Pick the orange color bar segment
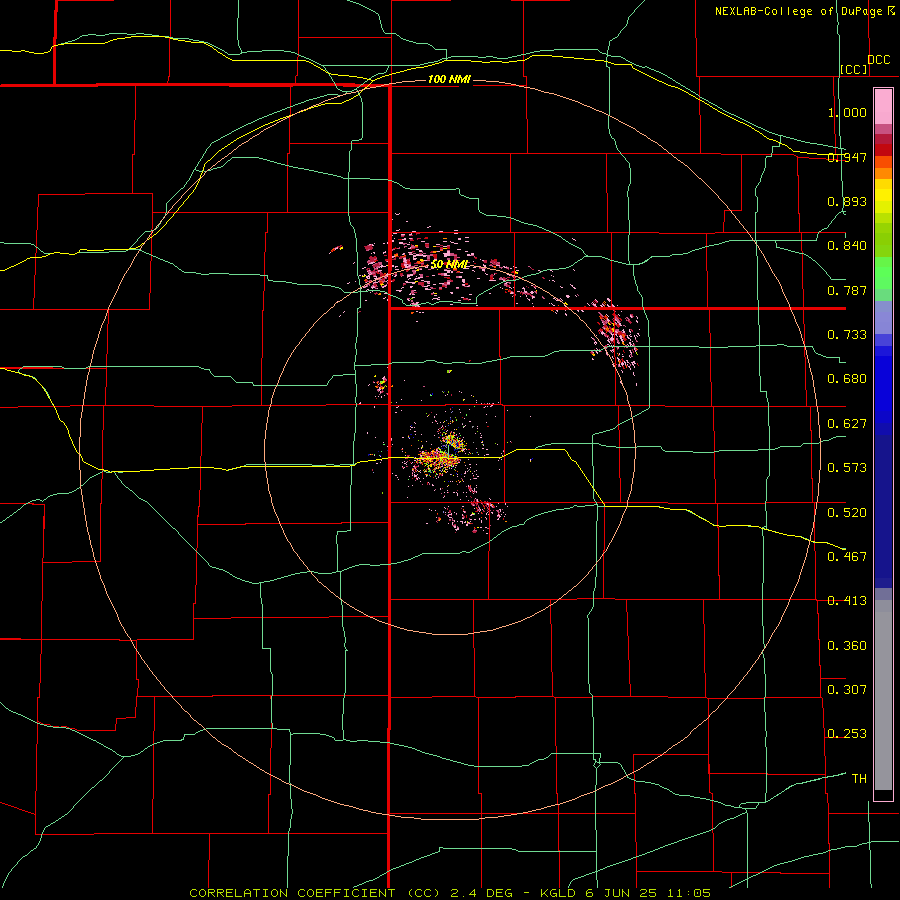This screenshot has width=900, height=900. [x=883, y=173]
